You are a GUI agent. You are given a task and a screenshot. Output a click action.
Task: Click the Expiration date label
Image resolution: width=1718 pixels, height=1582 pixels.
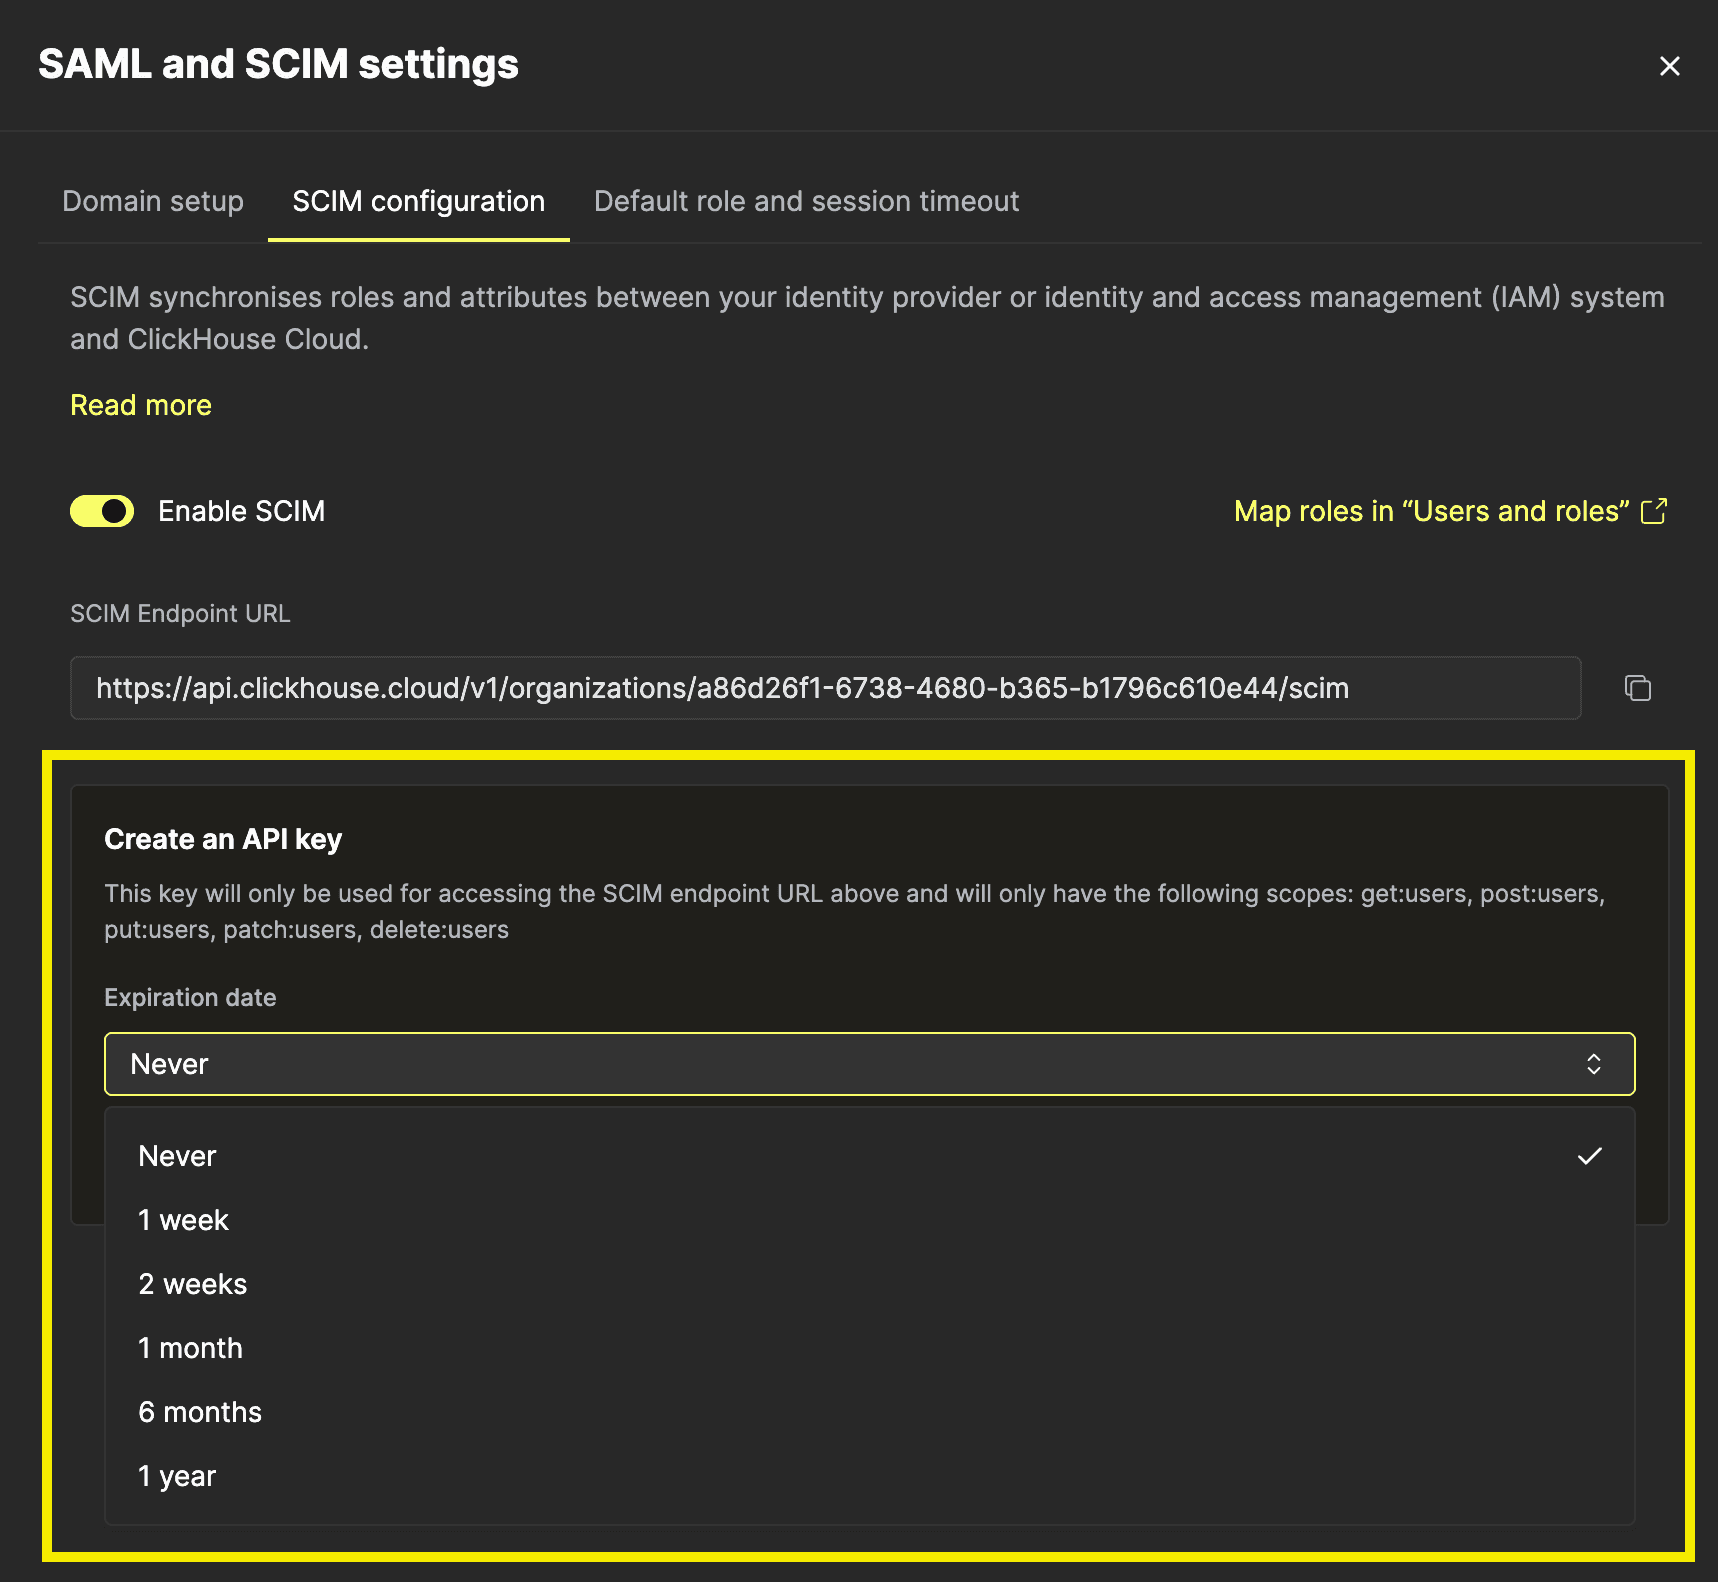(x=190, y=998)
